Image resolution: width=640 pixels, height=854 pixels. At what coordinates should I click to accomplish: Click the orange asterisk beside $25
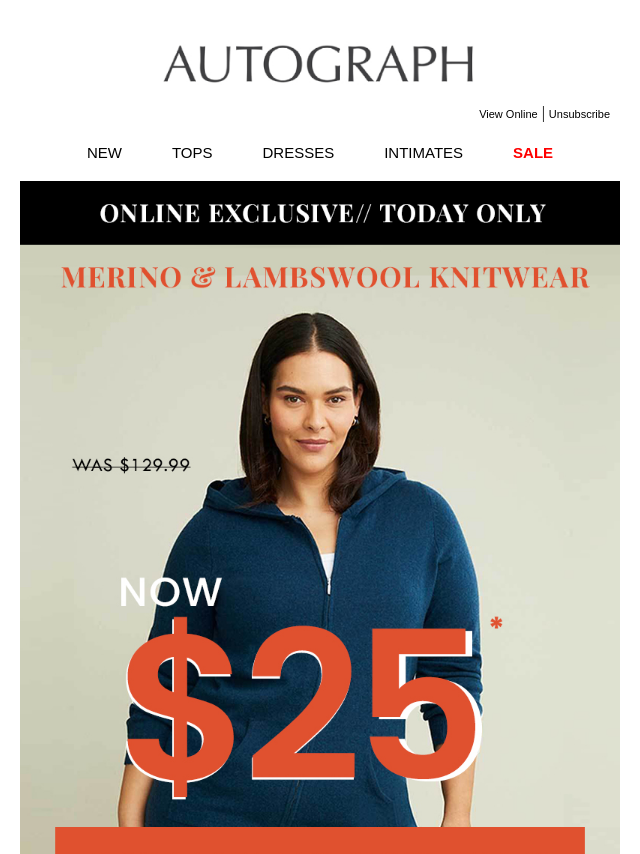click(496, 623)
